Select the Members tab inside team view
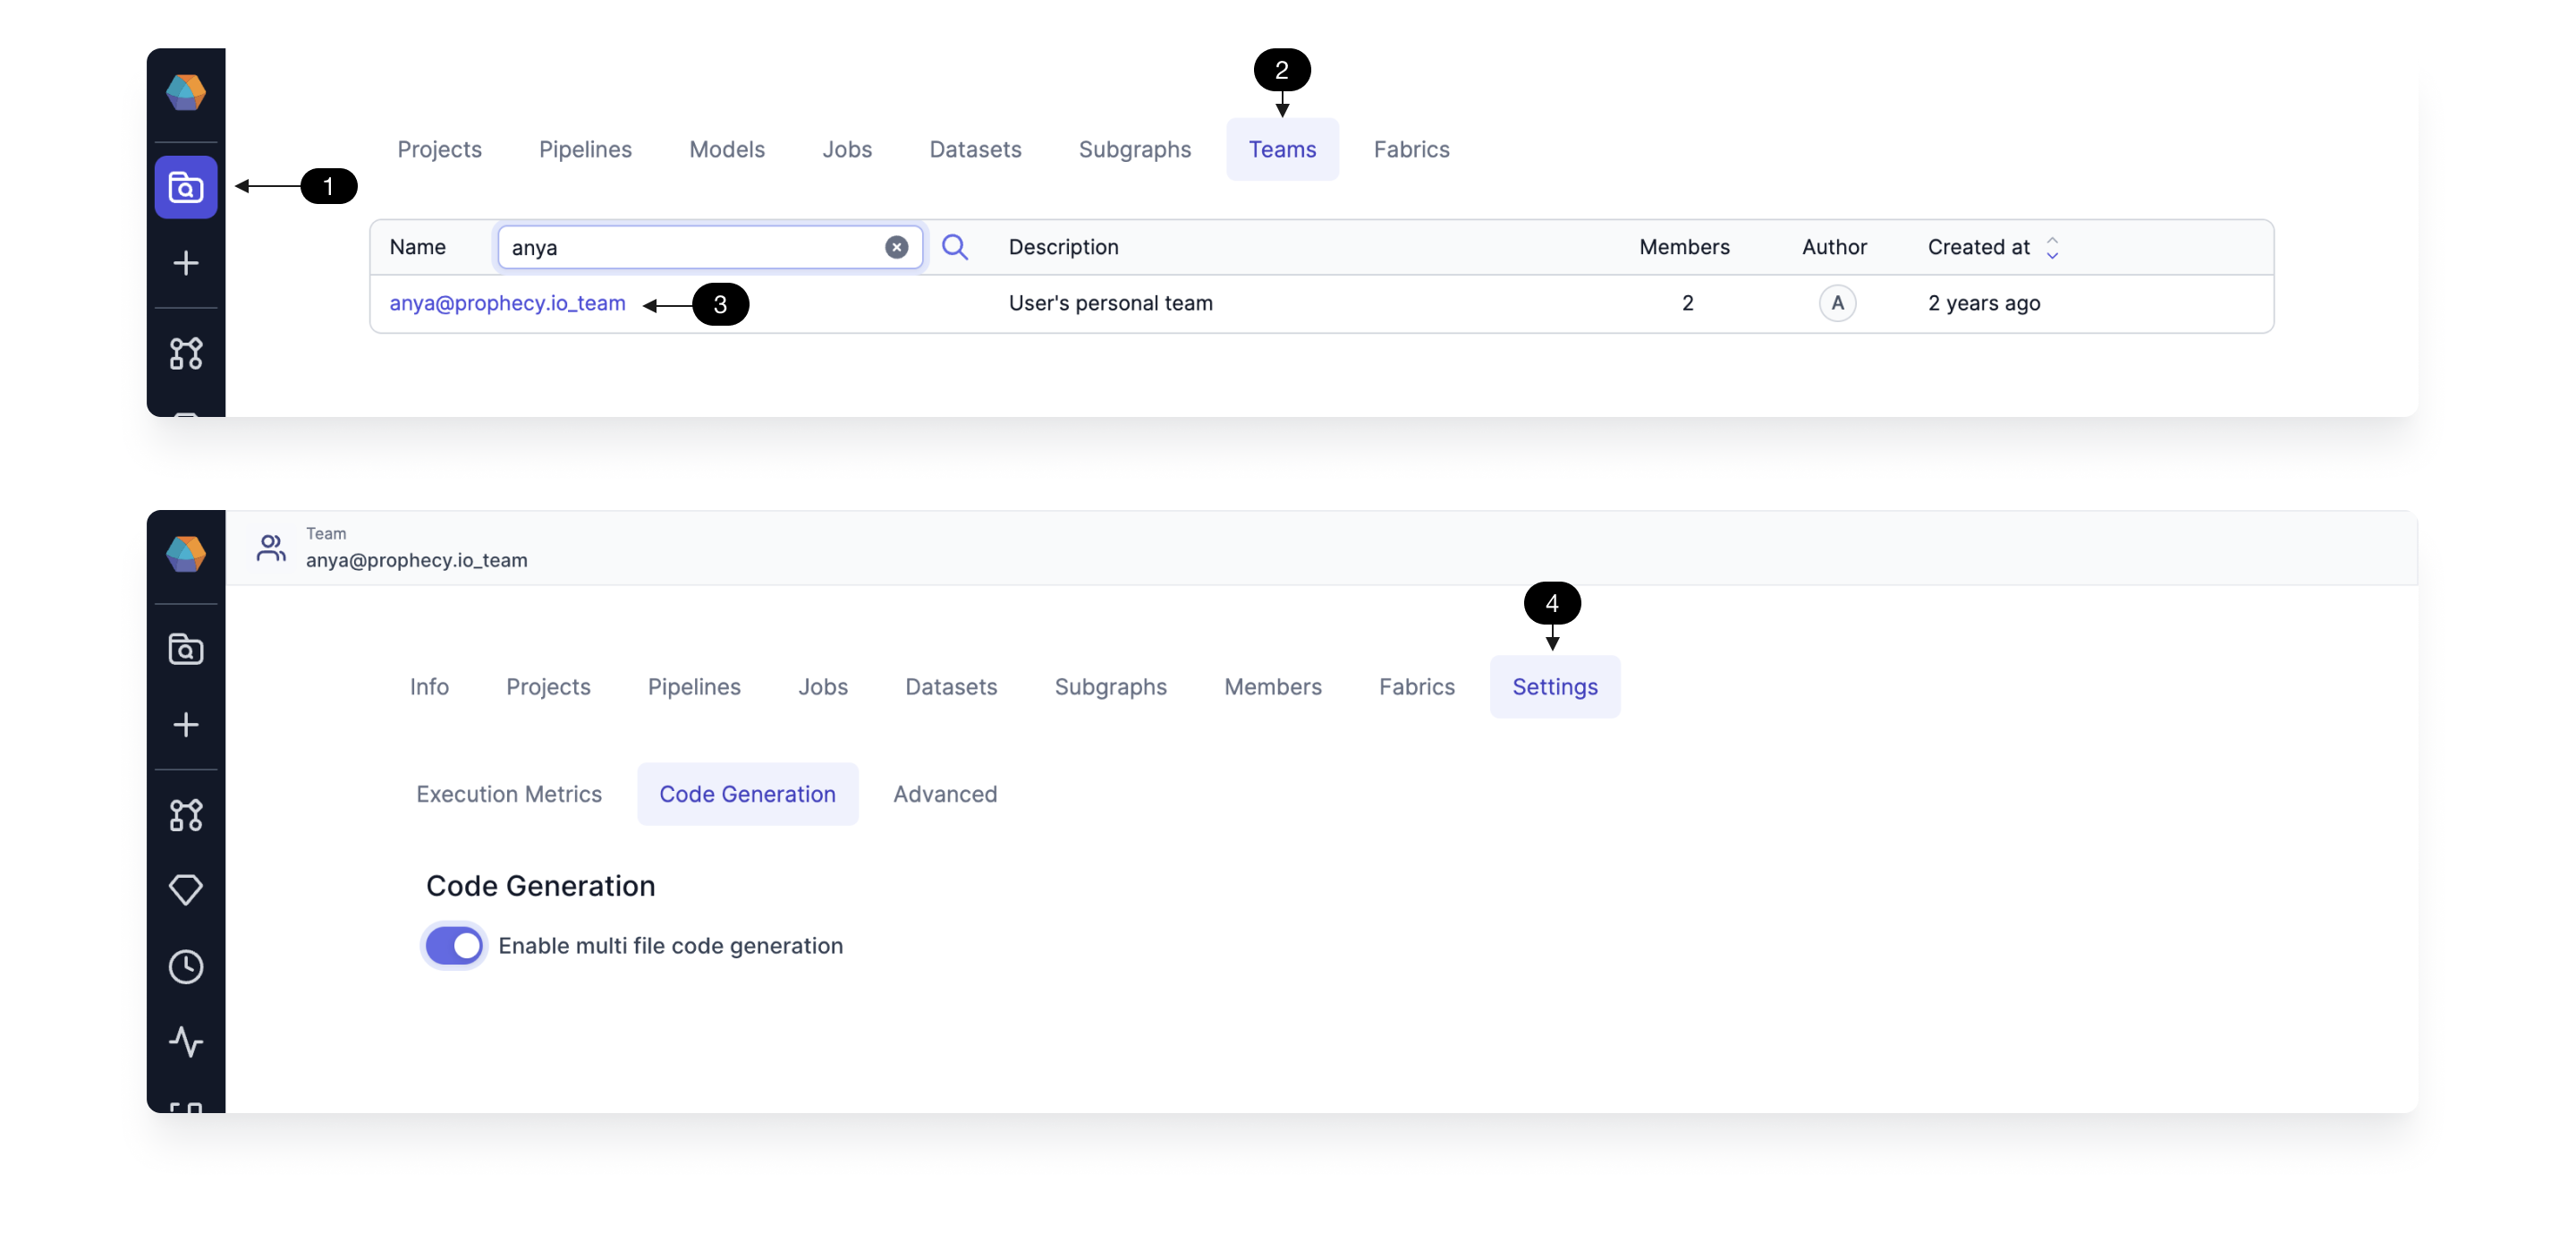The width and height of the screenshot is (2576, 1233). tap(1272, 685)
